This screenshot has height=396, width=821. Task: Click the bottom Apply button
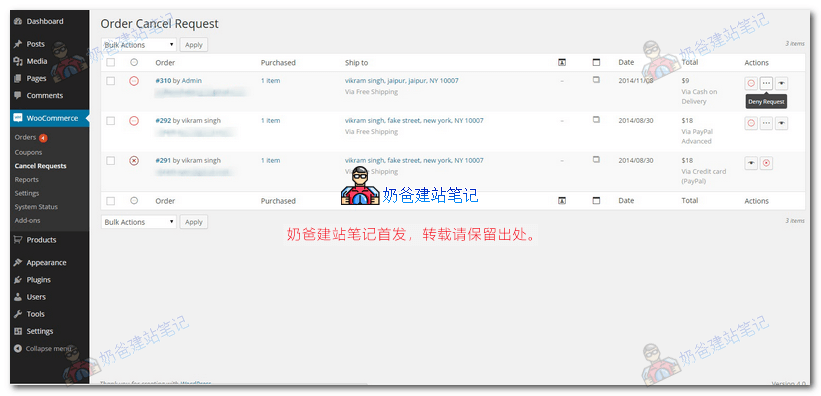tap(194, 222)
